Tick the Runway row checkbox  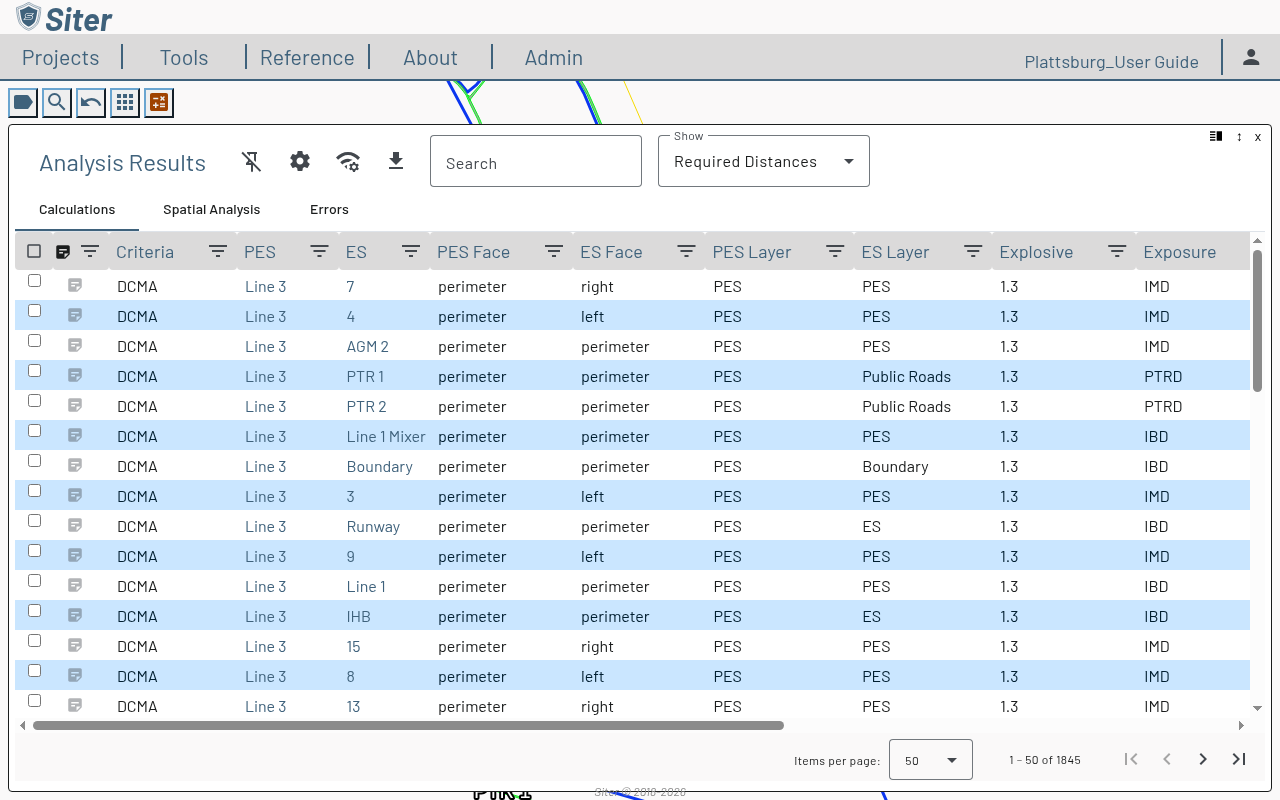click(x=34, y=521)
